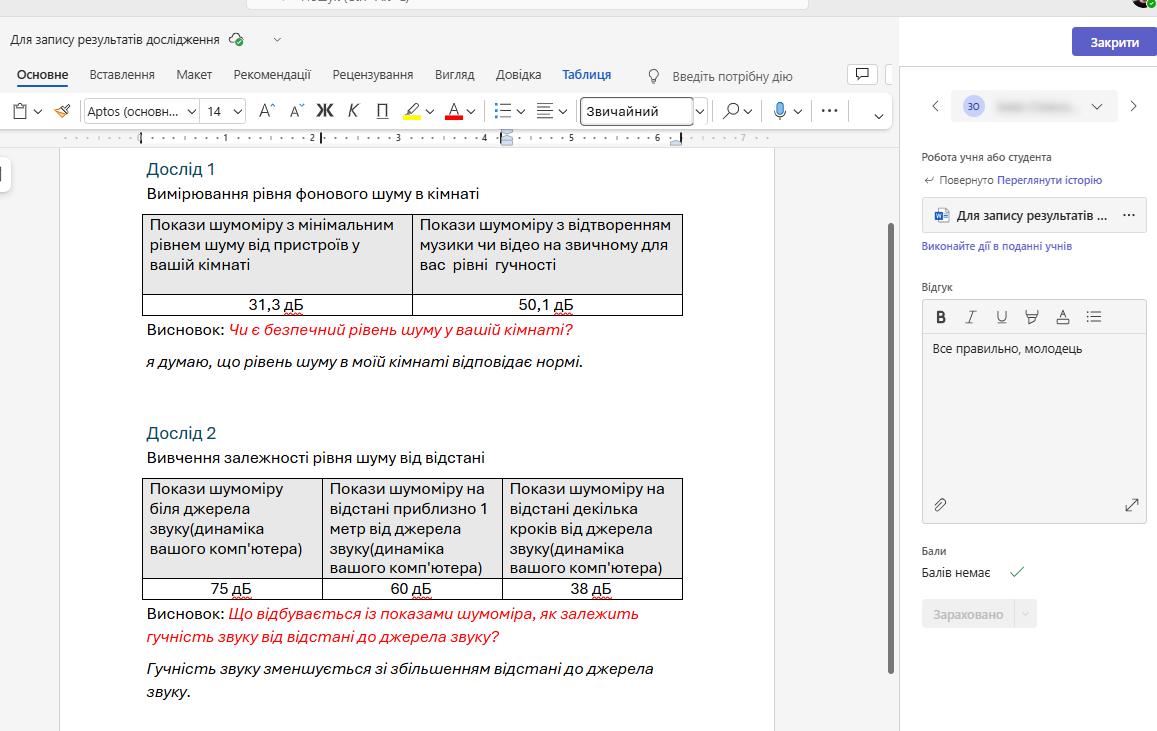Open file options three dots
The height and width of the screenshot is (731, 1157).
click(1129, 215)
